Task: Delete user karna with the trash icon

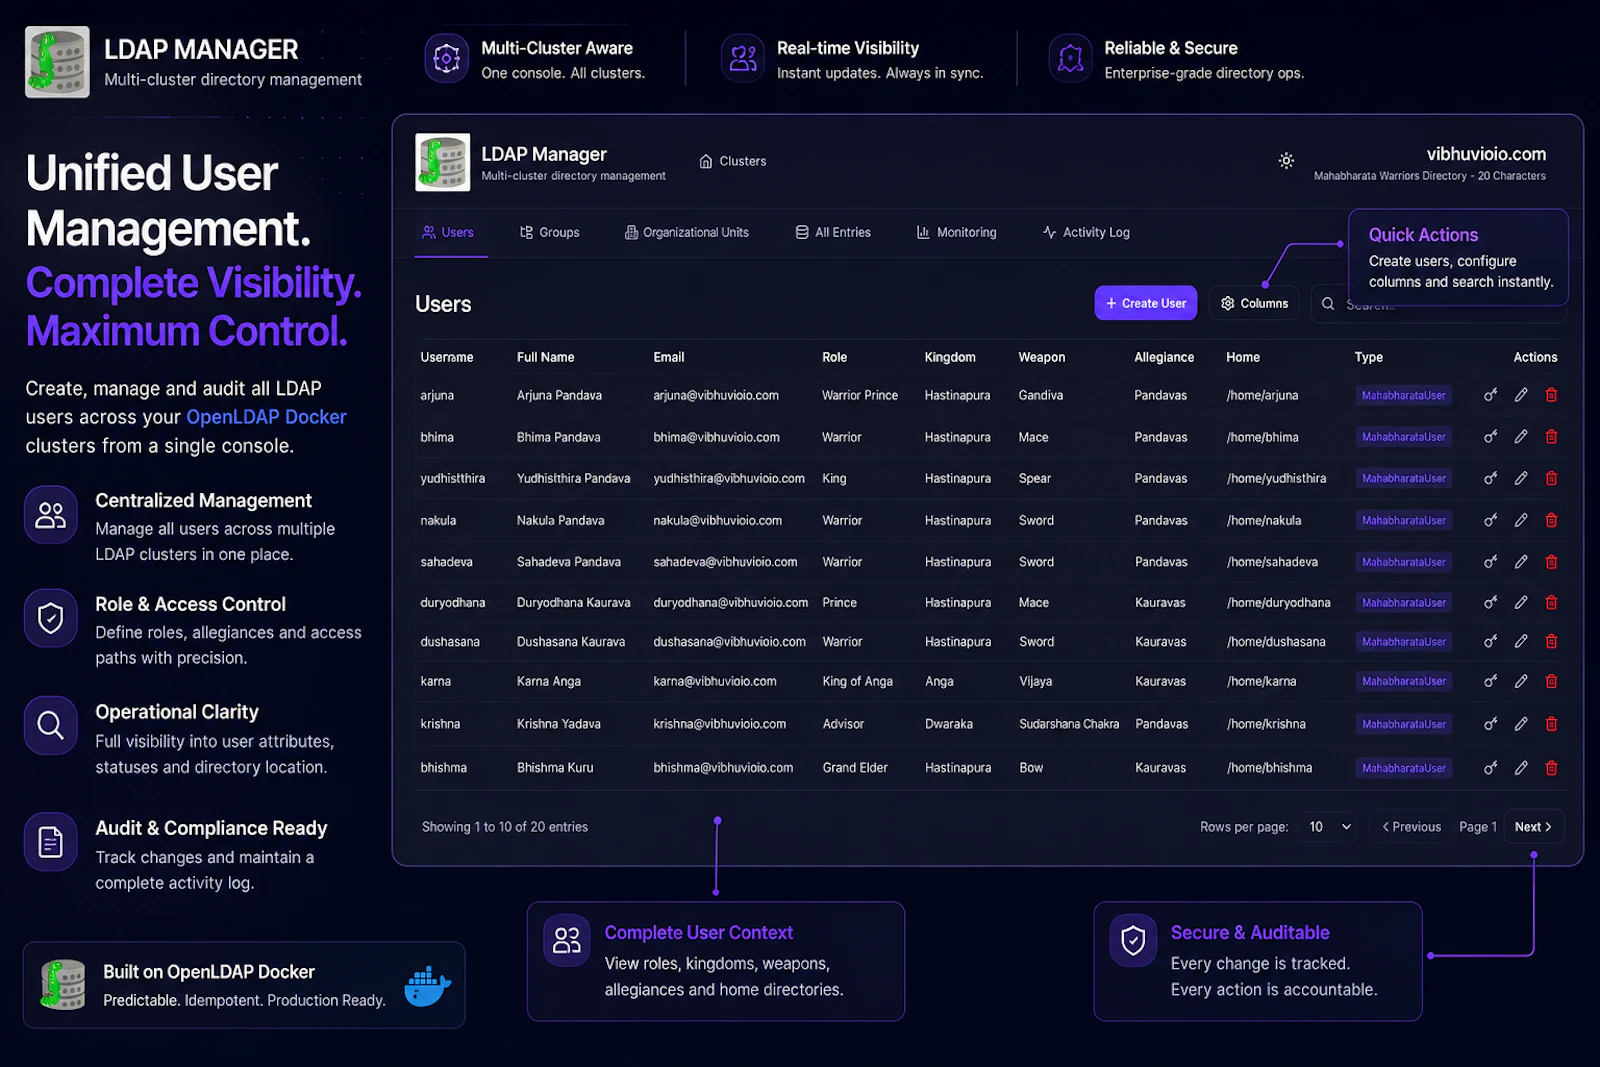Action: (x=1551, y=681)
